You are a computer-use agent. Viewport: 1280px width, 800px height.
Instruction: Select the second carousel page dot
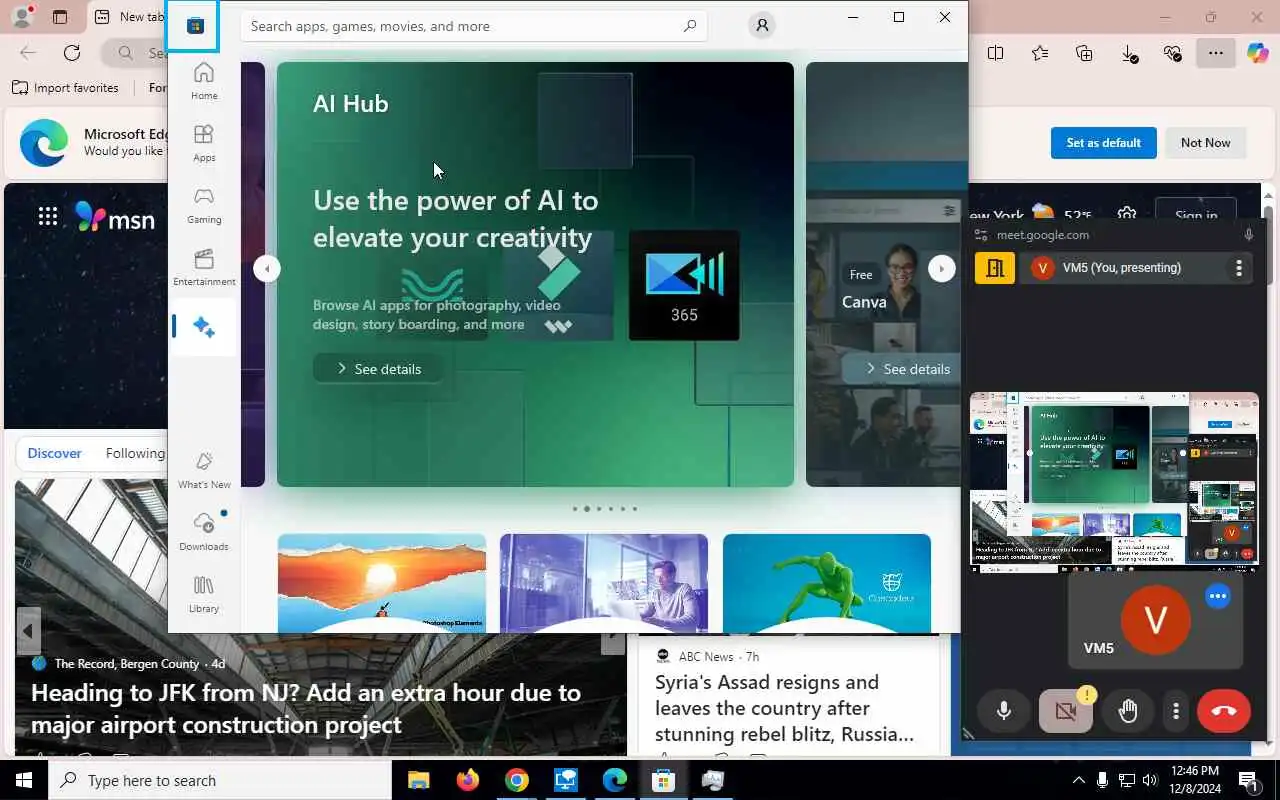tap(587, 509)
